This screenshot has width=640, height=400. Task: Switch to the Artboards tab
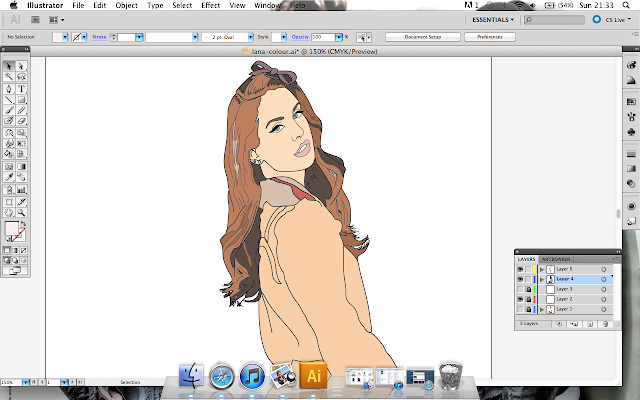(556, 258)
